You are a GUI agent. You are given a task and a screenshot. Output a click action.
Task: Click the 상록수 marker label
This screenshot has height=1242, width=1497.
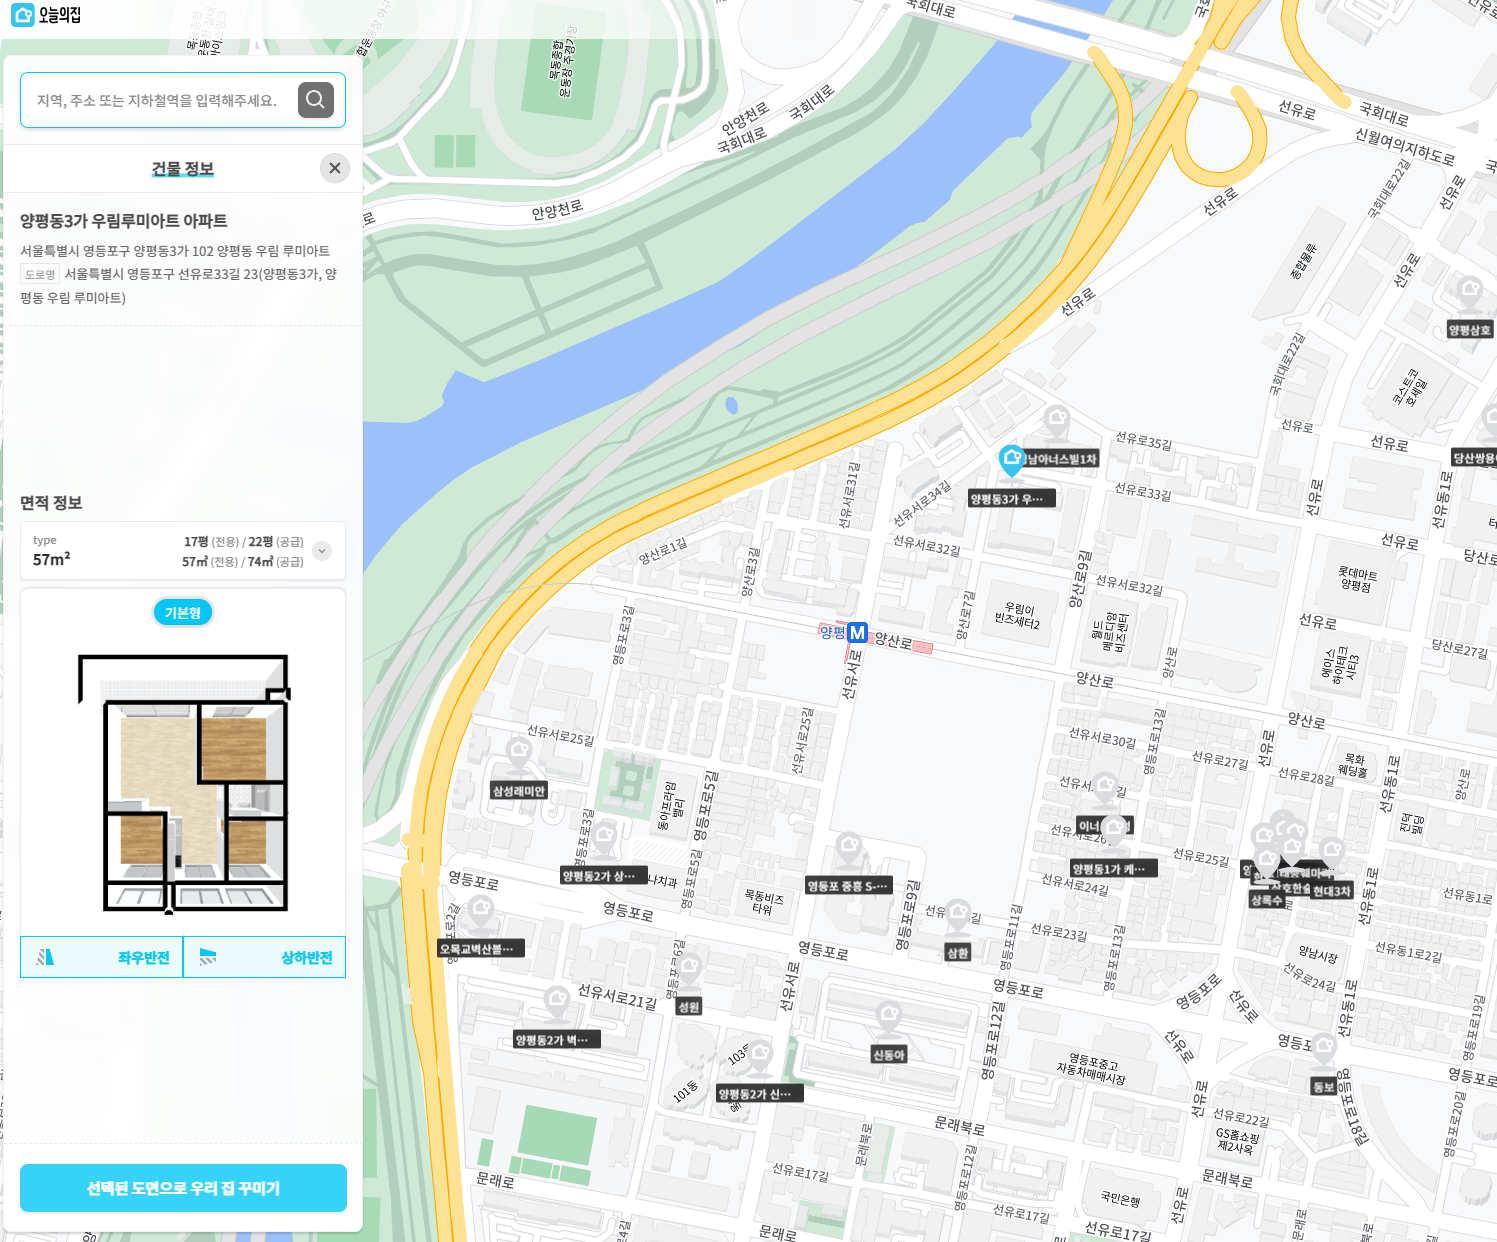point(1266,900)
